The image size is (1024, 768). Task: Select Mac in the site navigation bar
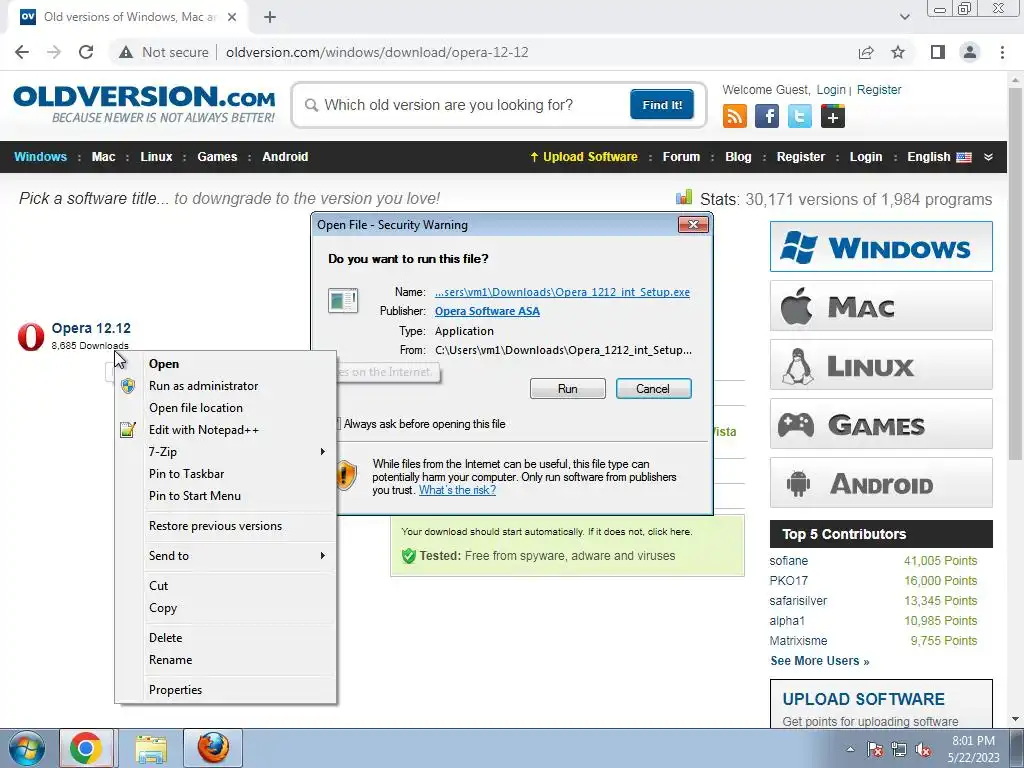tap(103, 157)
